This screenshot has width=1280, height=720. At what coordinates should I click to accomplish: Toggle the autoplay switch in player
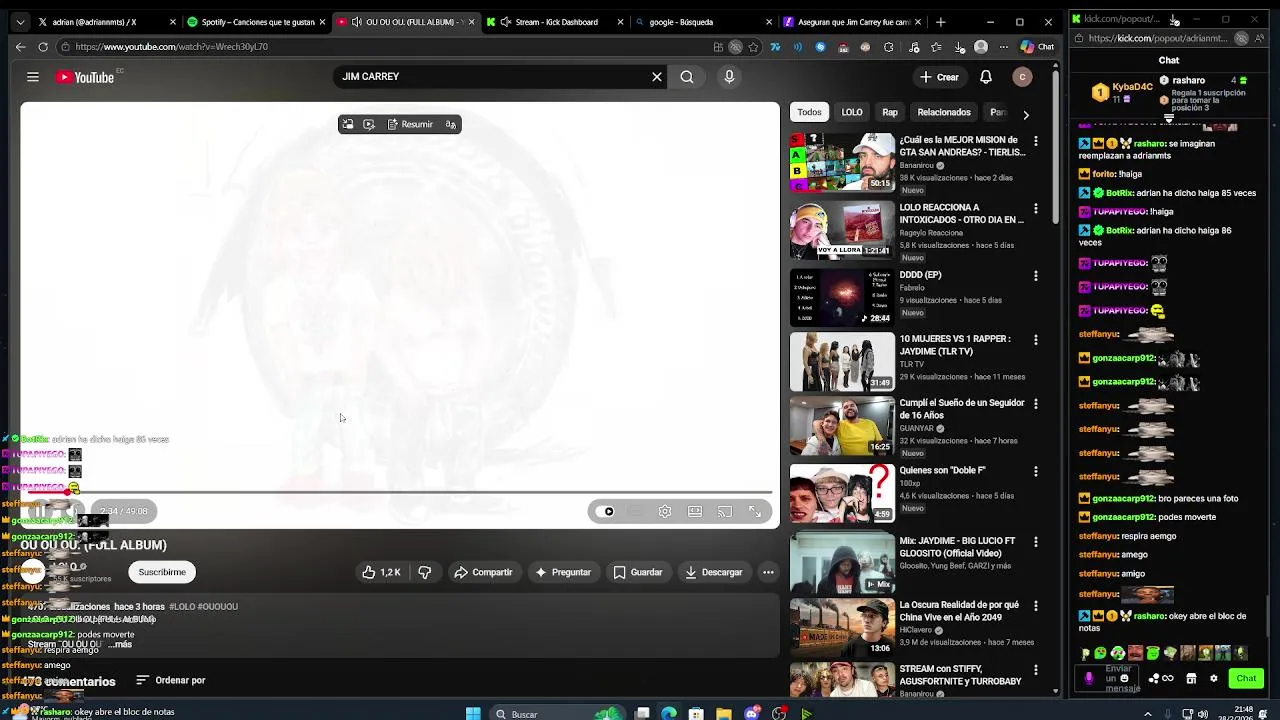coord(607,511)
